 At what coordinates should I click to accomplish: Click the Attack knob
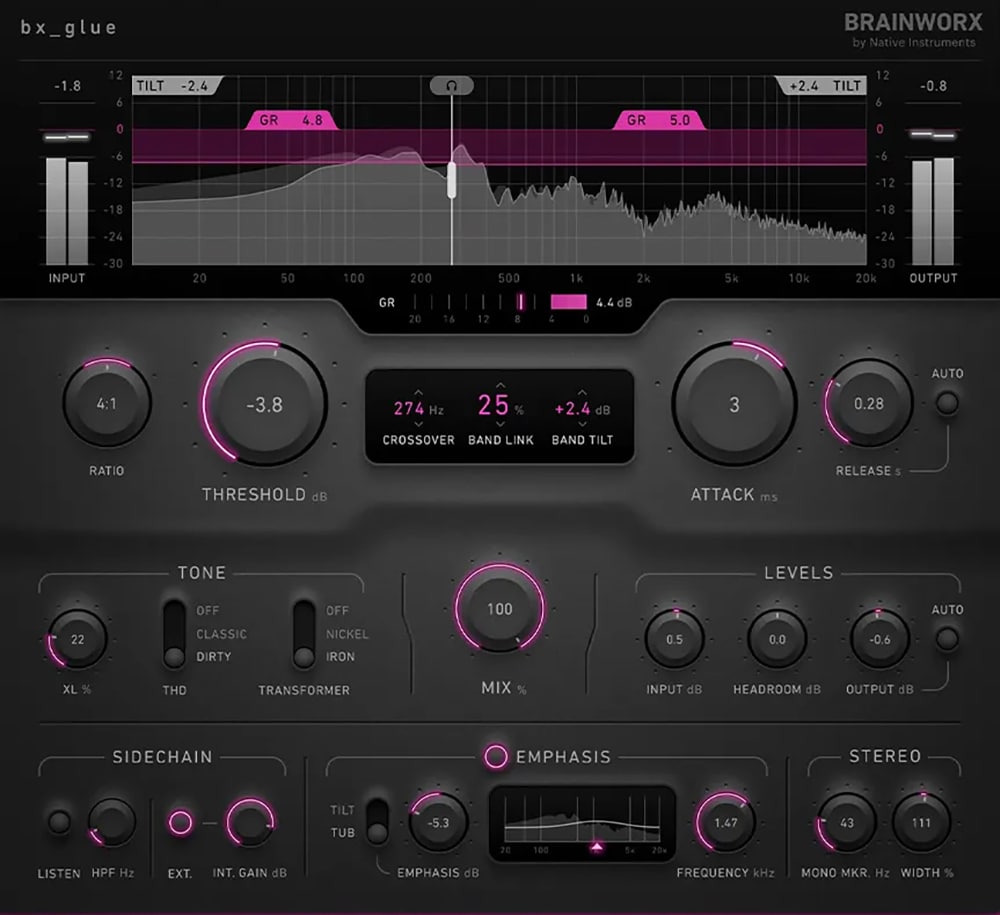(x=734, y=405)
